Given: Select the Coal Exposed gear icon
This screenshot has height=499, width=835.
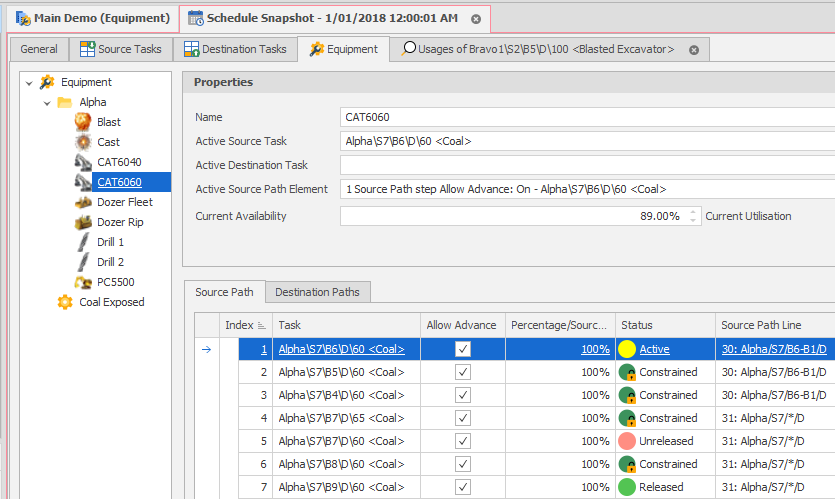Looking at the screenshot, I should click(65, 302).
